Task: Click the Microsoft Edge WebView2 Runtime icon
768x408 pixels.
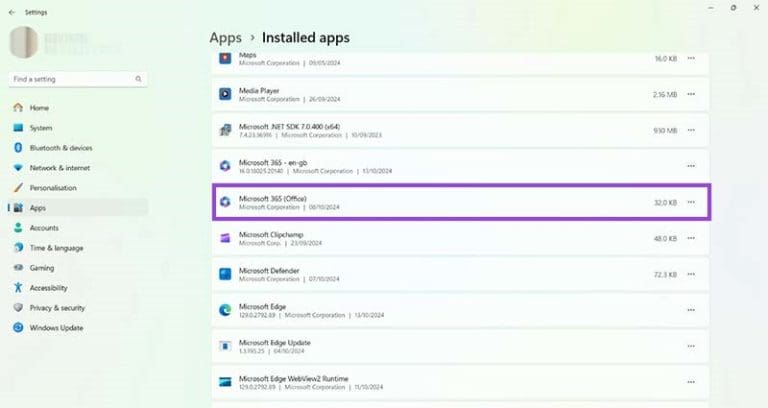Action: (x=225, y=382)
